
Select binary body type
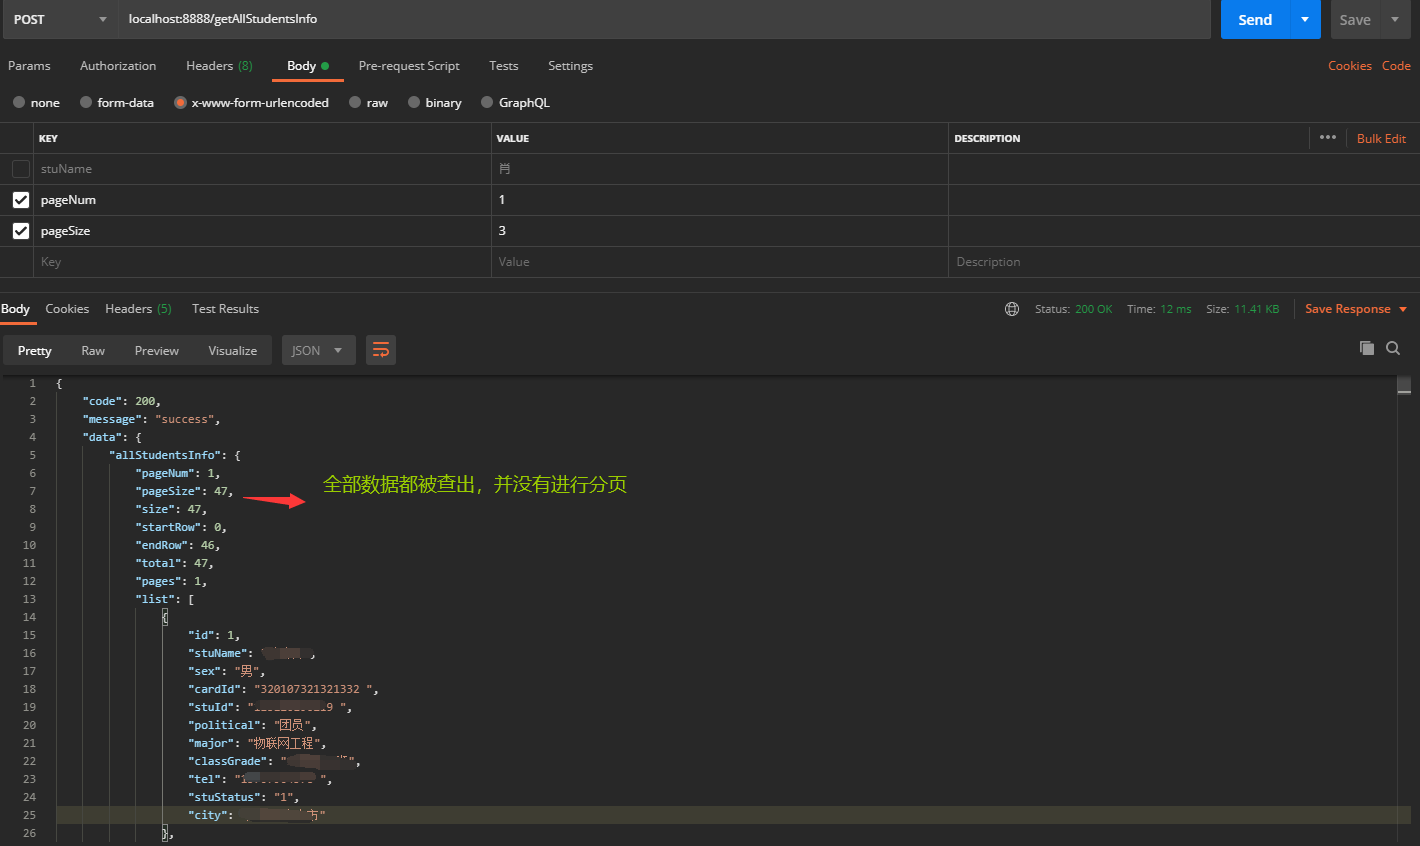pyautogui.click(x=435, y=102)
